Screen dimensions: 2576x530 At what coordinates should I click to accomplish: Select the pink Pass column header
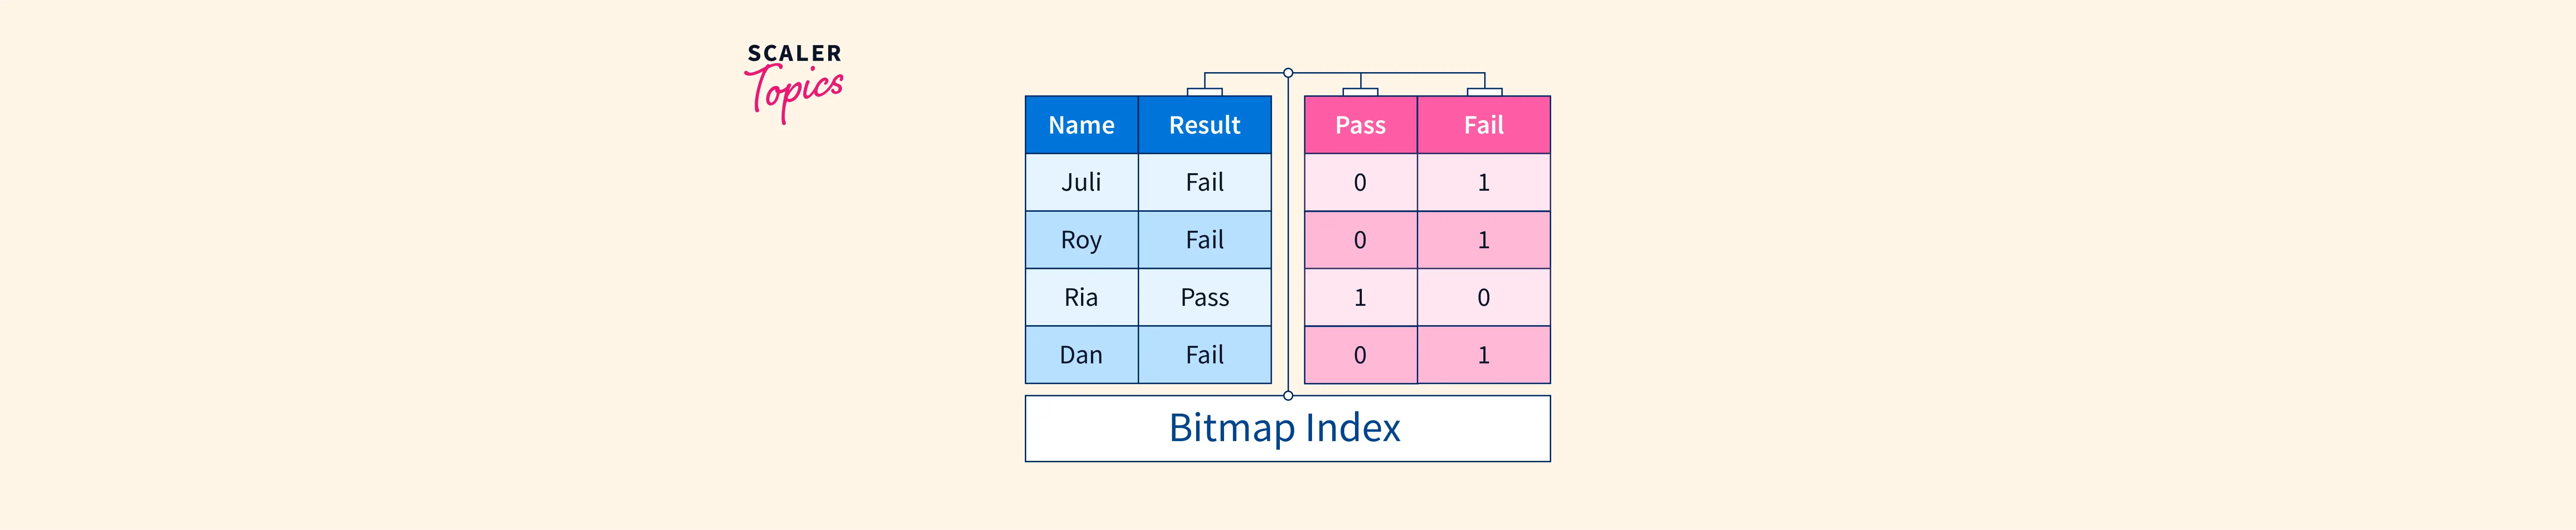point(1360,125)
